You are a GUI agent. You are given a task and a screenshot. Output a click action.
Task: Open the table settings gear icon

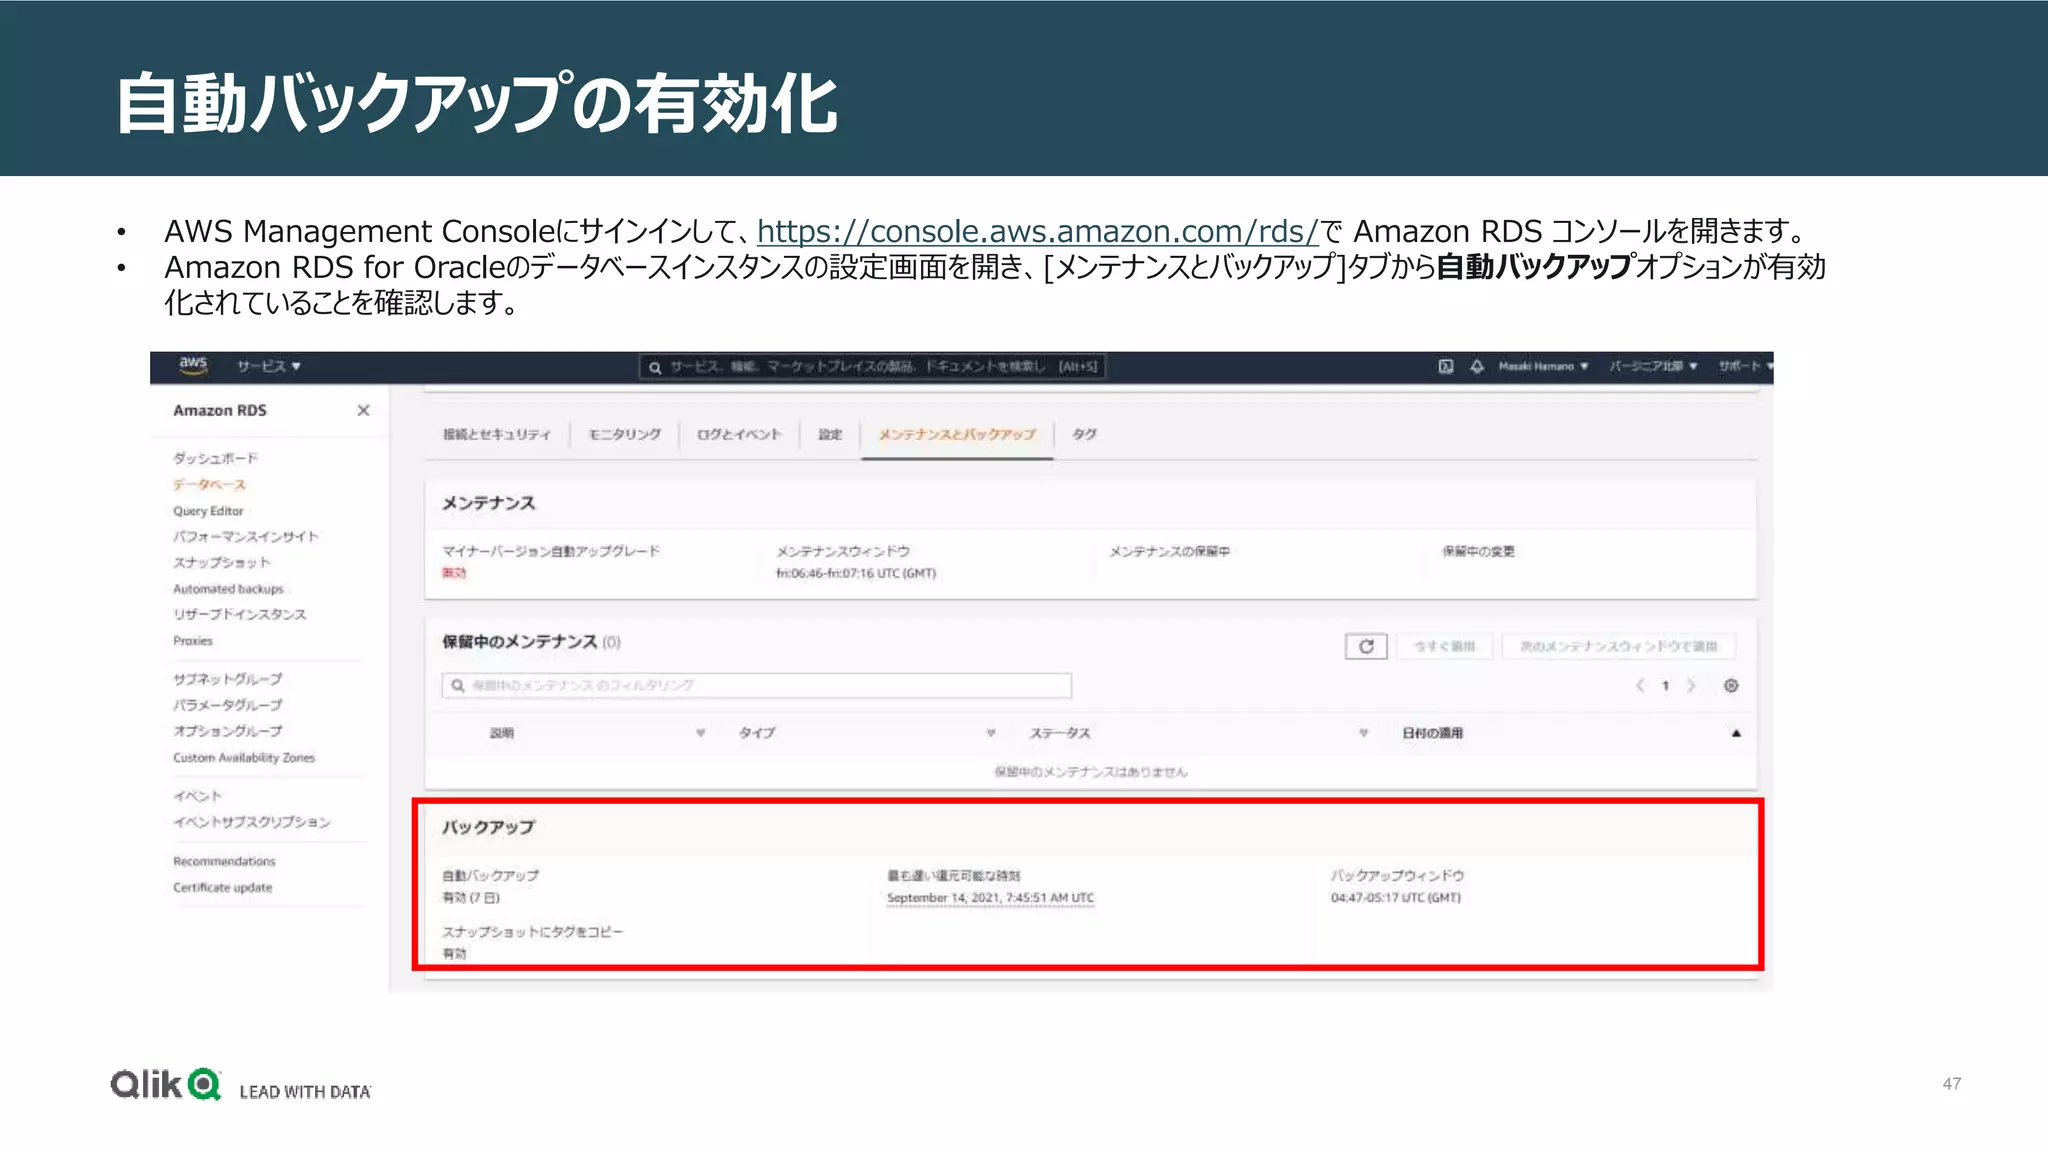tap(1731, 685)
